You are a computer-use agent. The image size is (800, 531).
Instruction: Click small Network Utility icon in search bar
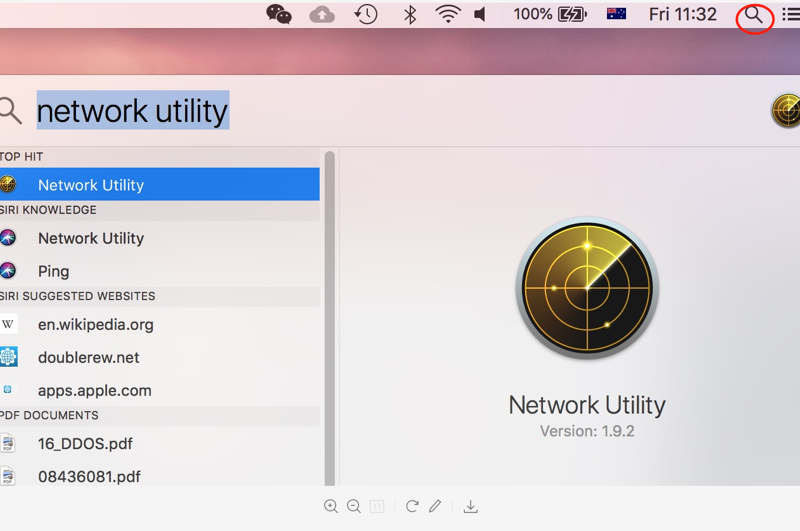point(786,110)
